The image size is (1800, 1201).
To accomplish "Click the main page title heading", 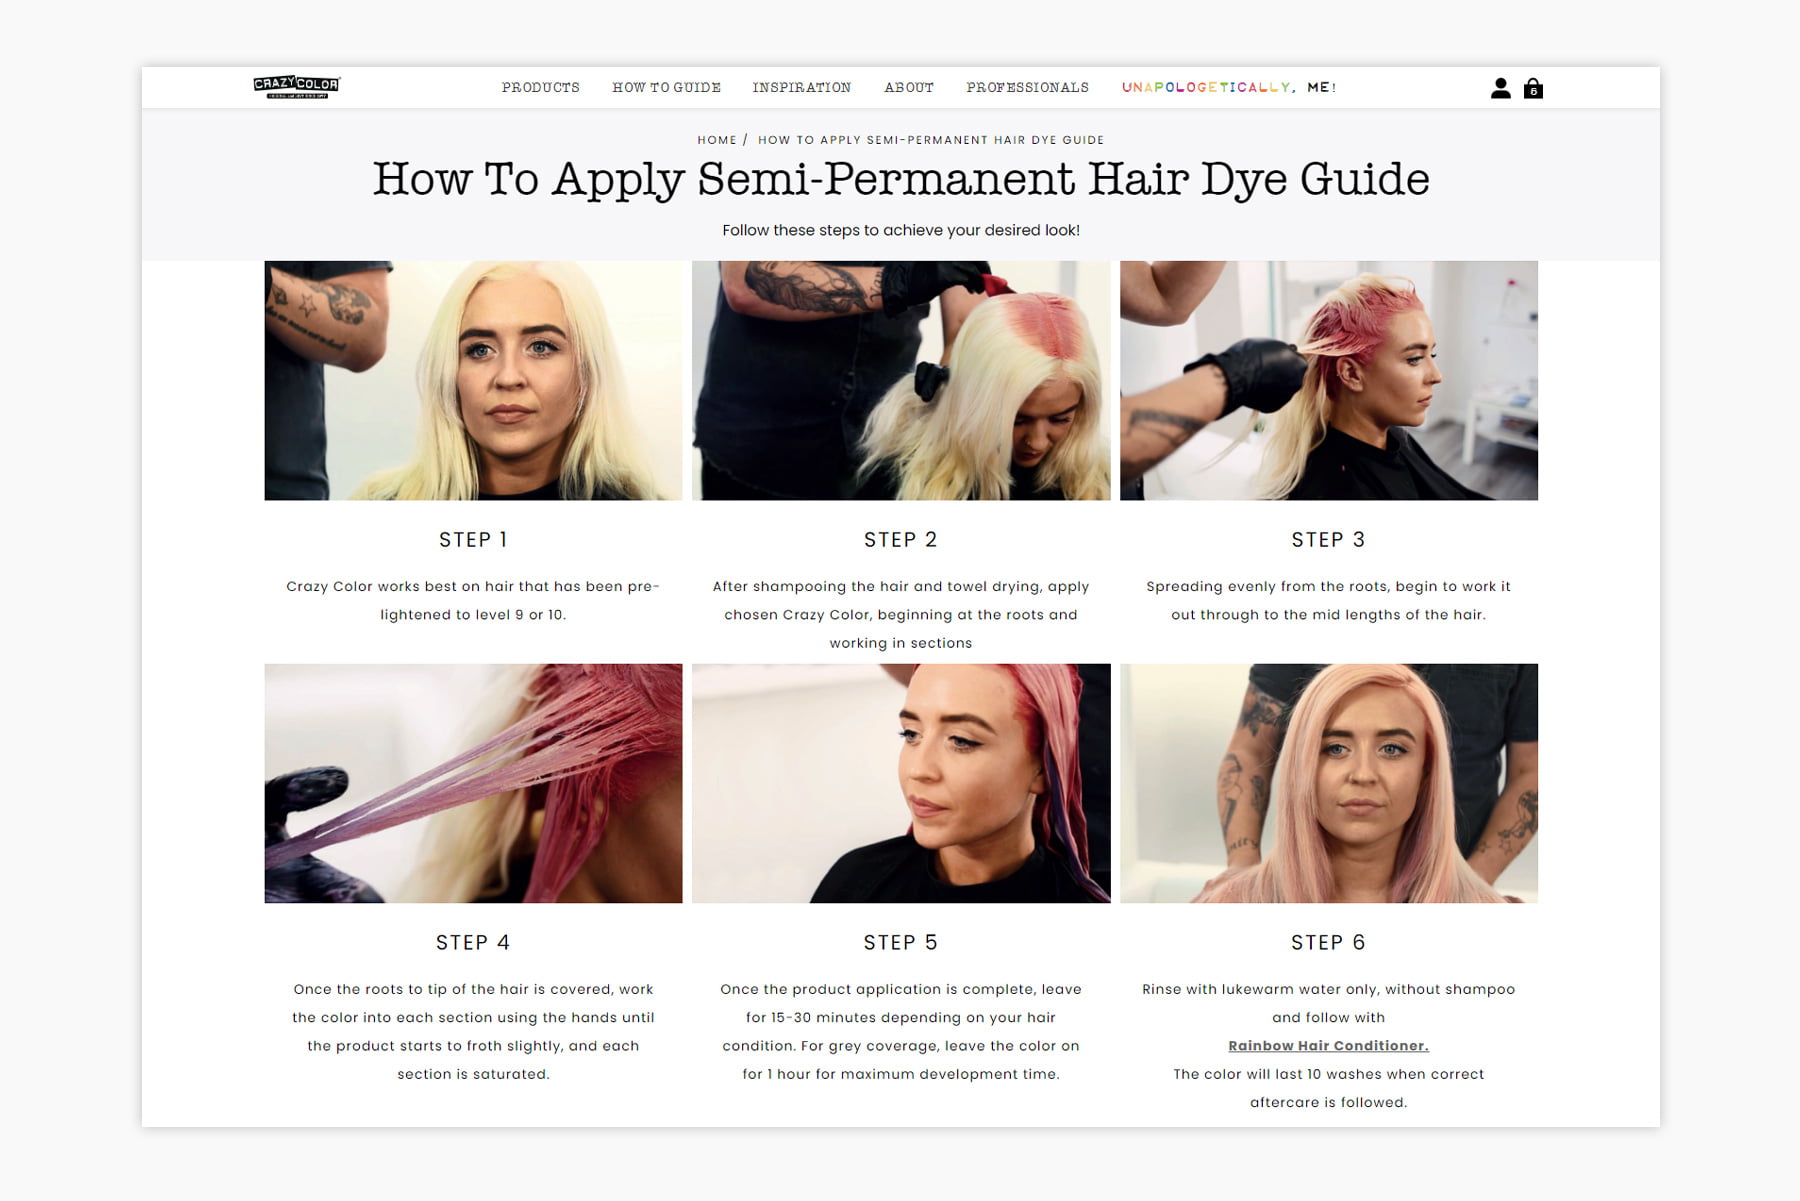I will 901,180.
